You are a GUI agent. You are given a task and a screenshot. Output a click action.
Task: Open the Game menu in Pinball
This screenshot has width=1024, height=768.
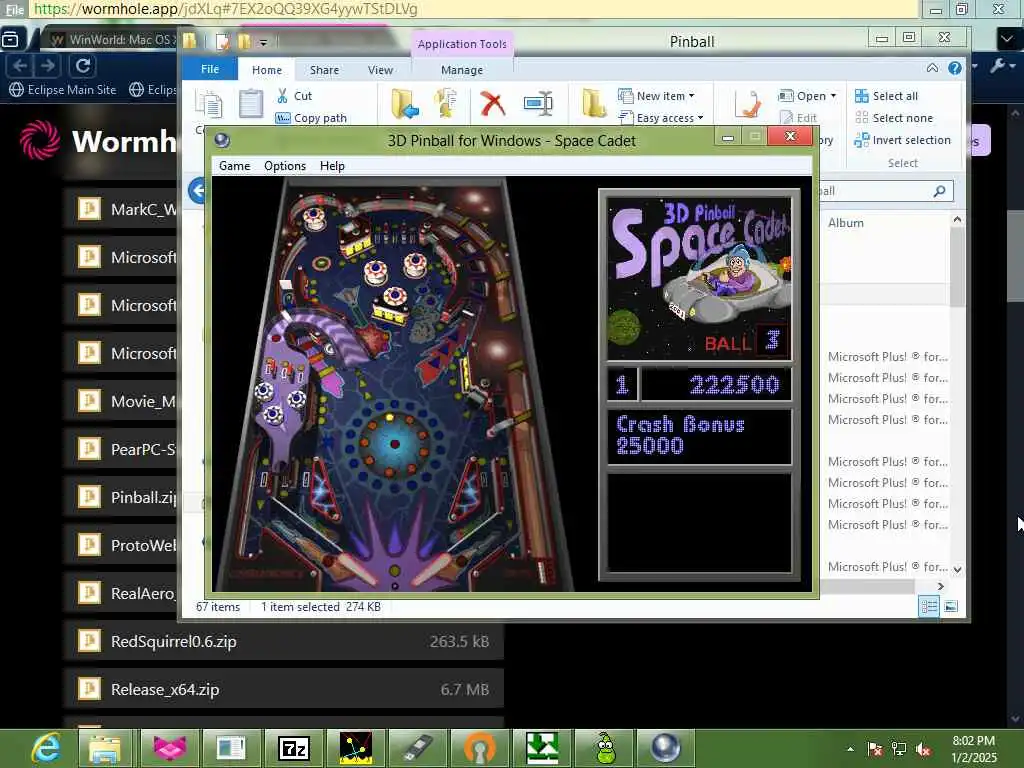[234, 166]
